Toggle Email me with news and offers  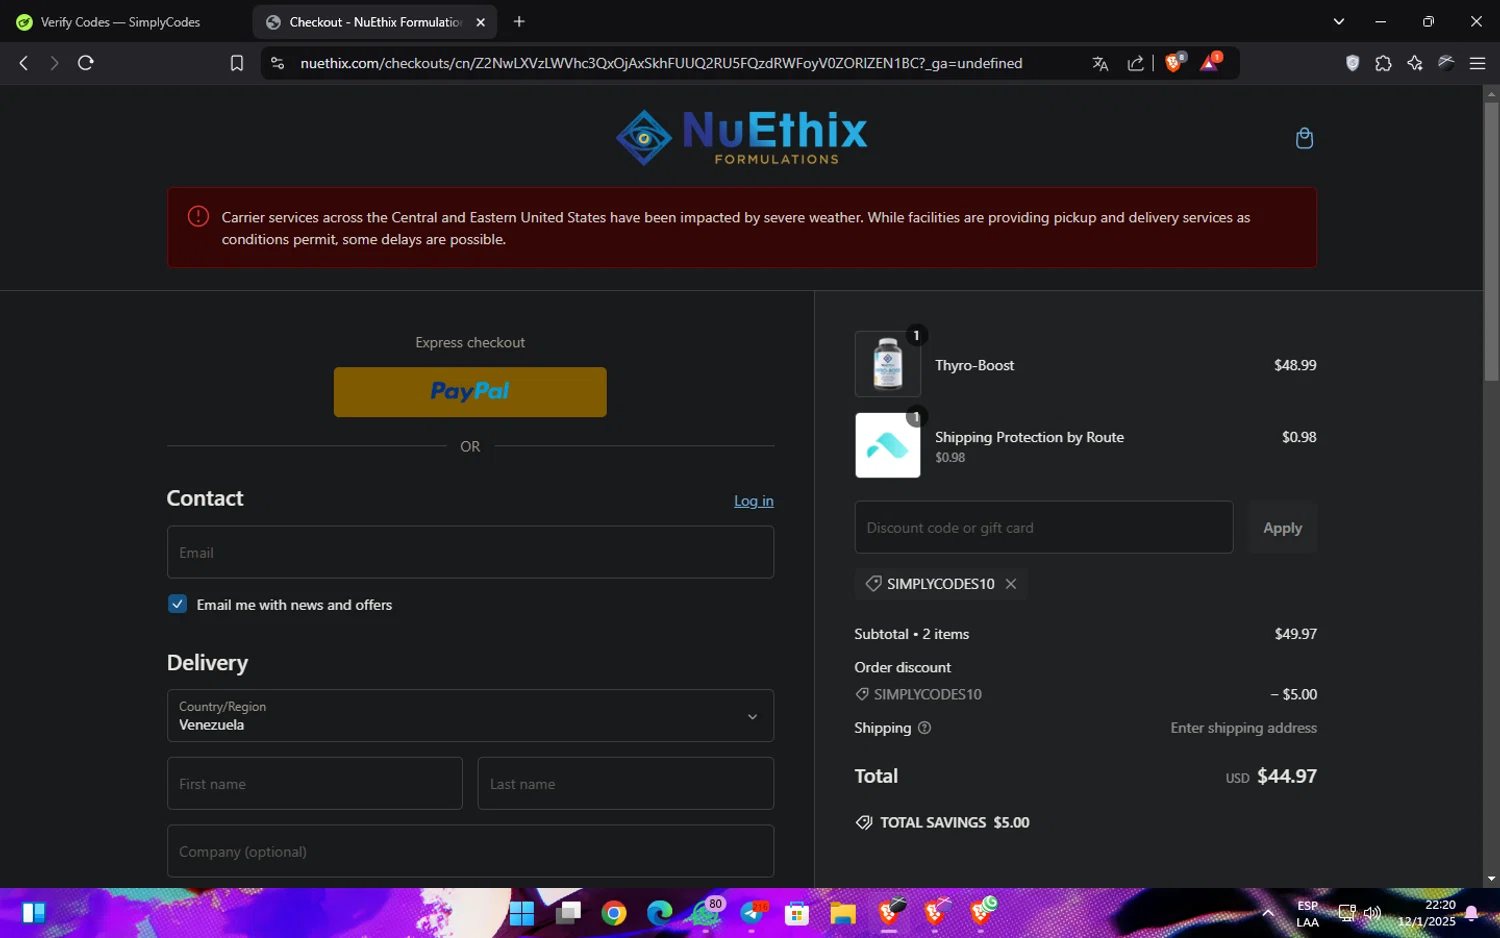(x=177, y=604)
